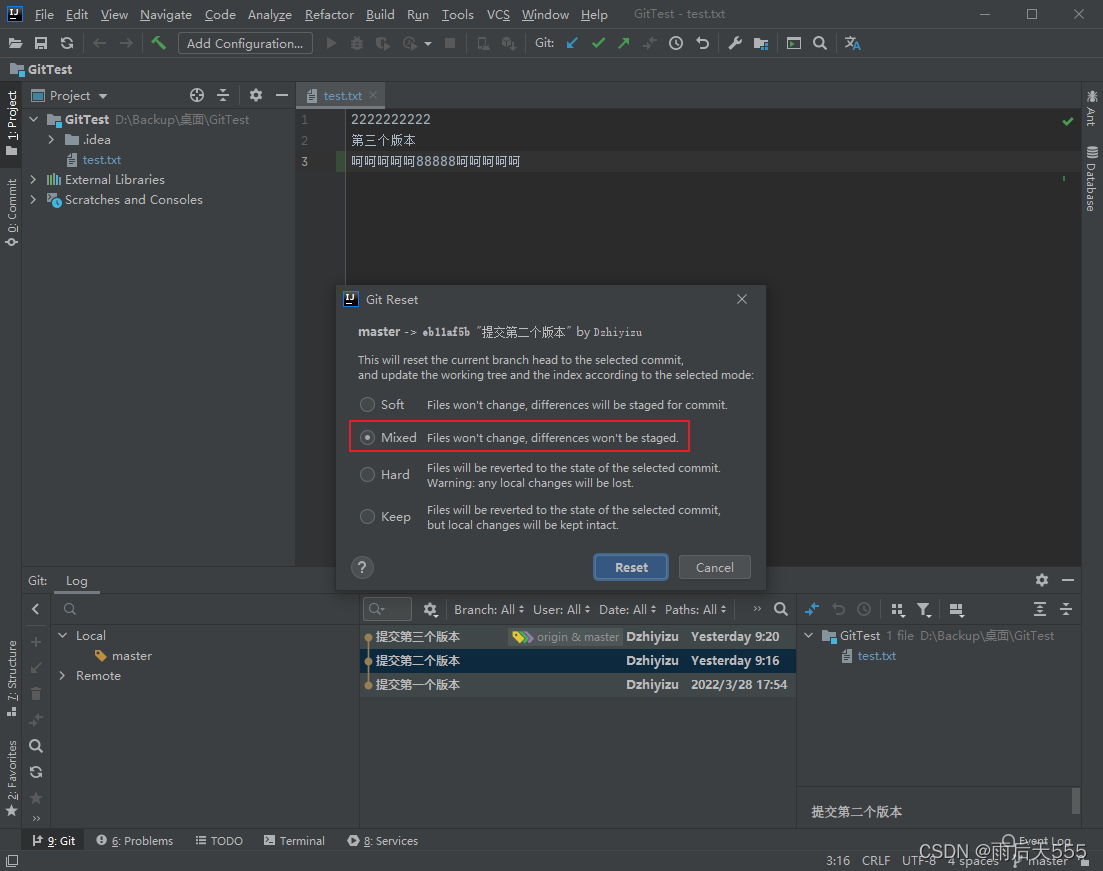
Task: Open the 0: Commit side panel
Action: (11, 212)
